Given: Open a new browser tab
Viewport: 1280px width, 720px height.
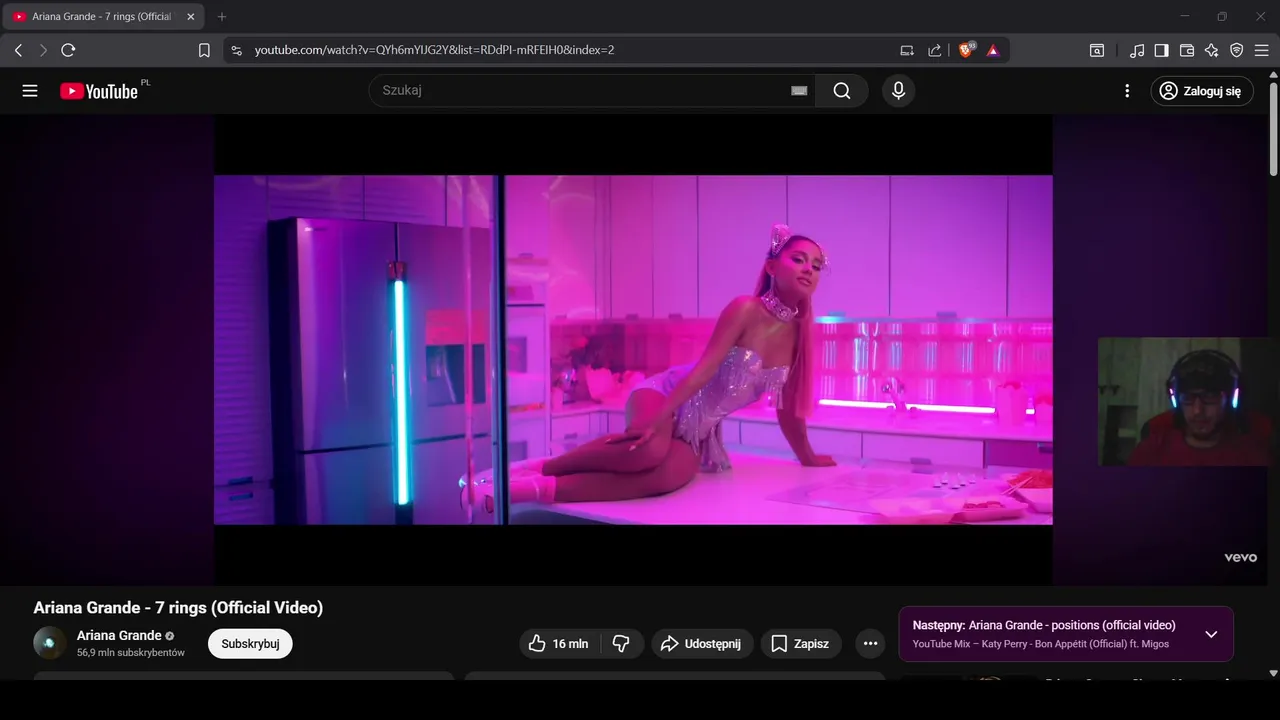Looking at the screenshot, I should click(222, 17).
